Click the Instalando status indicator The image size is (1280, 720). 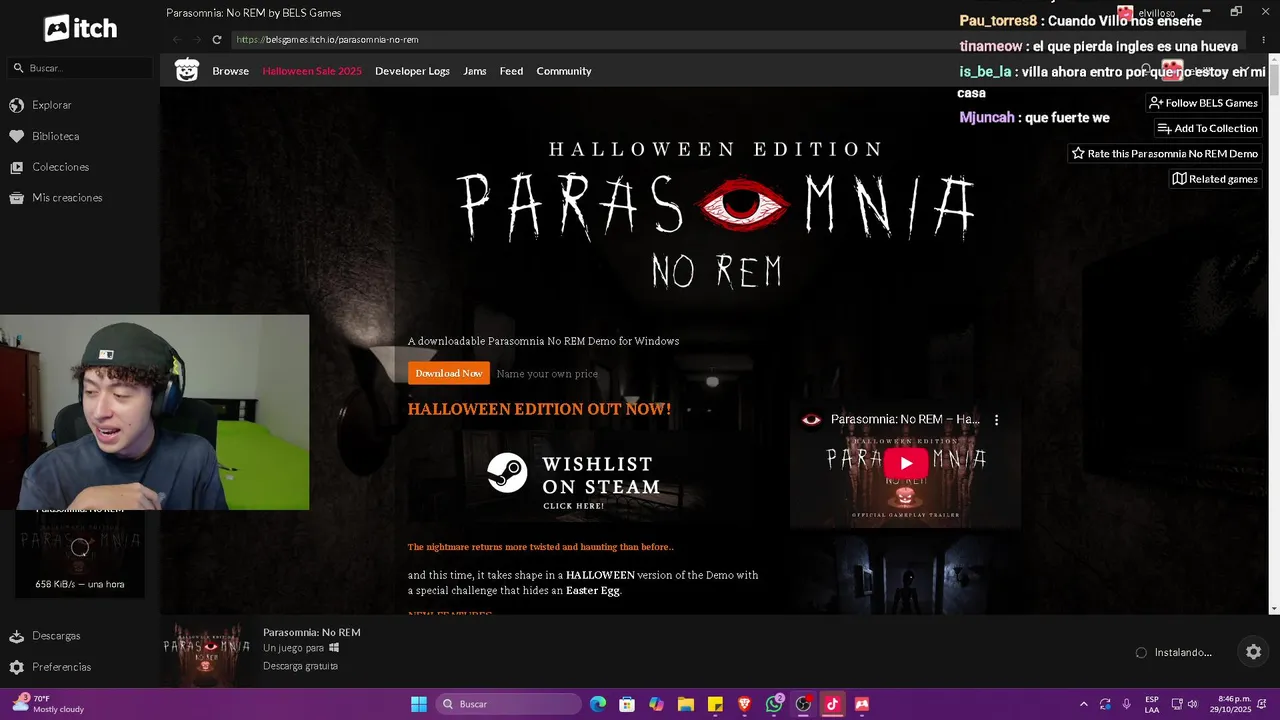(1174, 652)
